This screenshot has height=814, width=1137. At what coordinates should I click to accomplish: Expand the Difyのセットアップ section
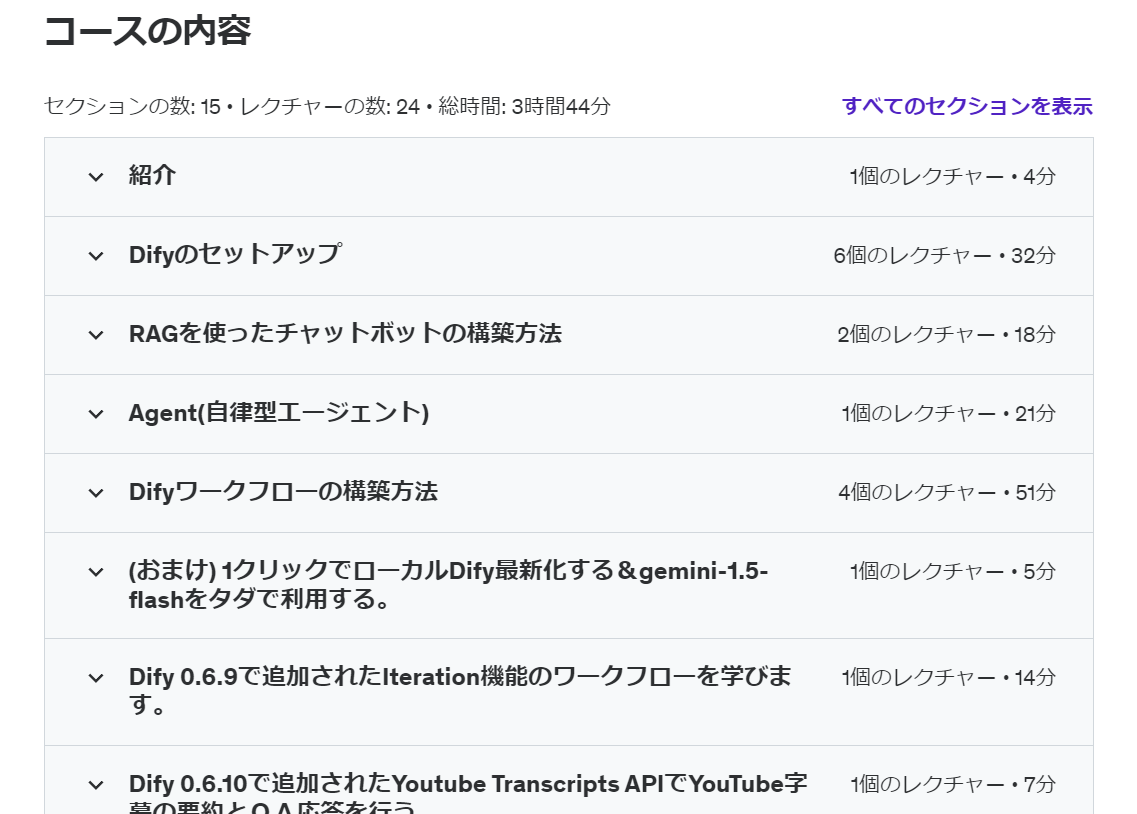[95, 255]
